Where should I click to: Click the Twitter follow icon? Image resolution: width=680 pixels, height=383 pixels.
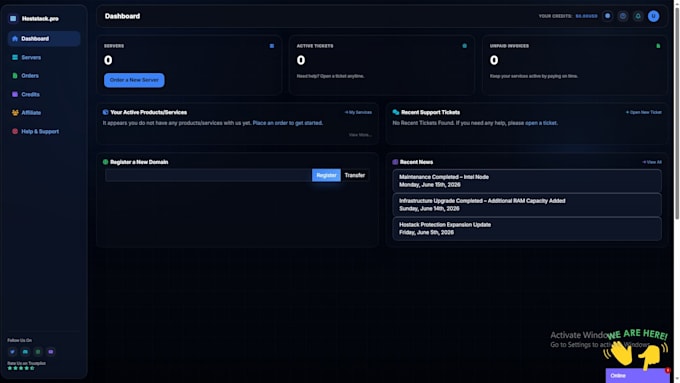(x=12, y=352)
